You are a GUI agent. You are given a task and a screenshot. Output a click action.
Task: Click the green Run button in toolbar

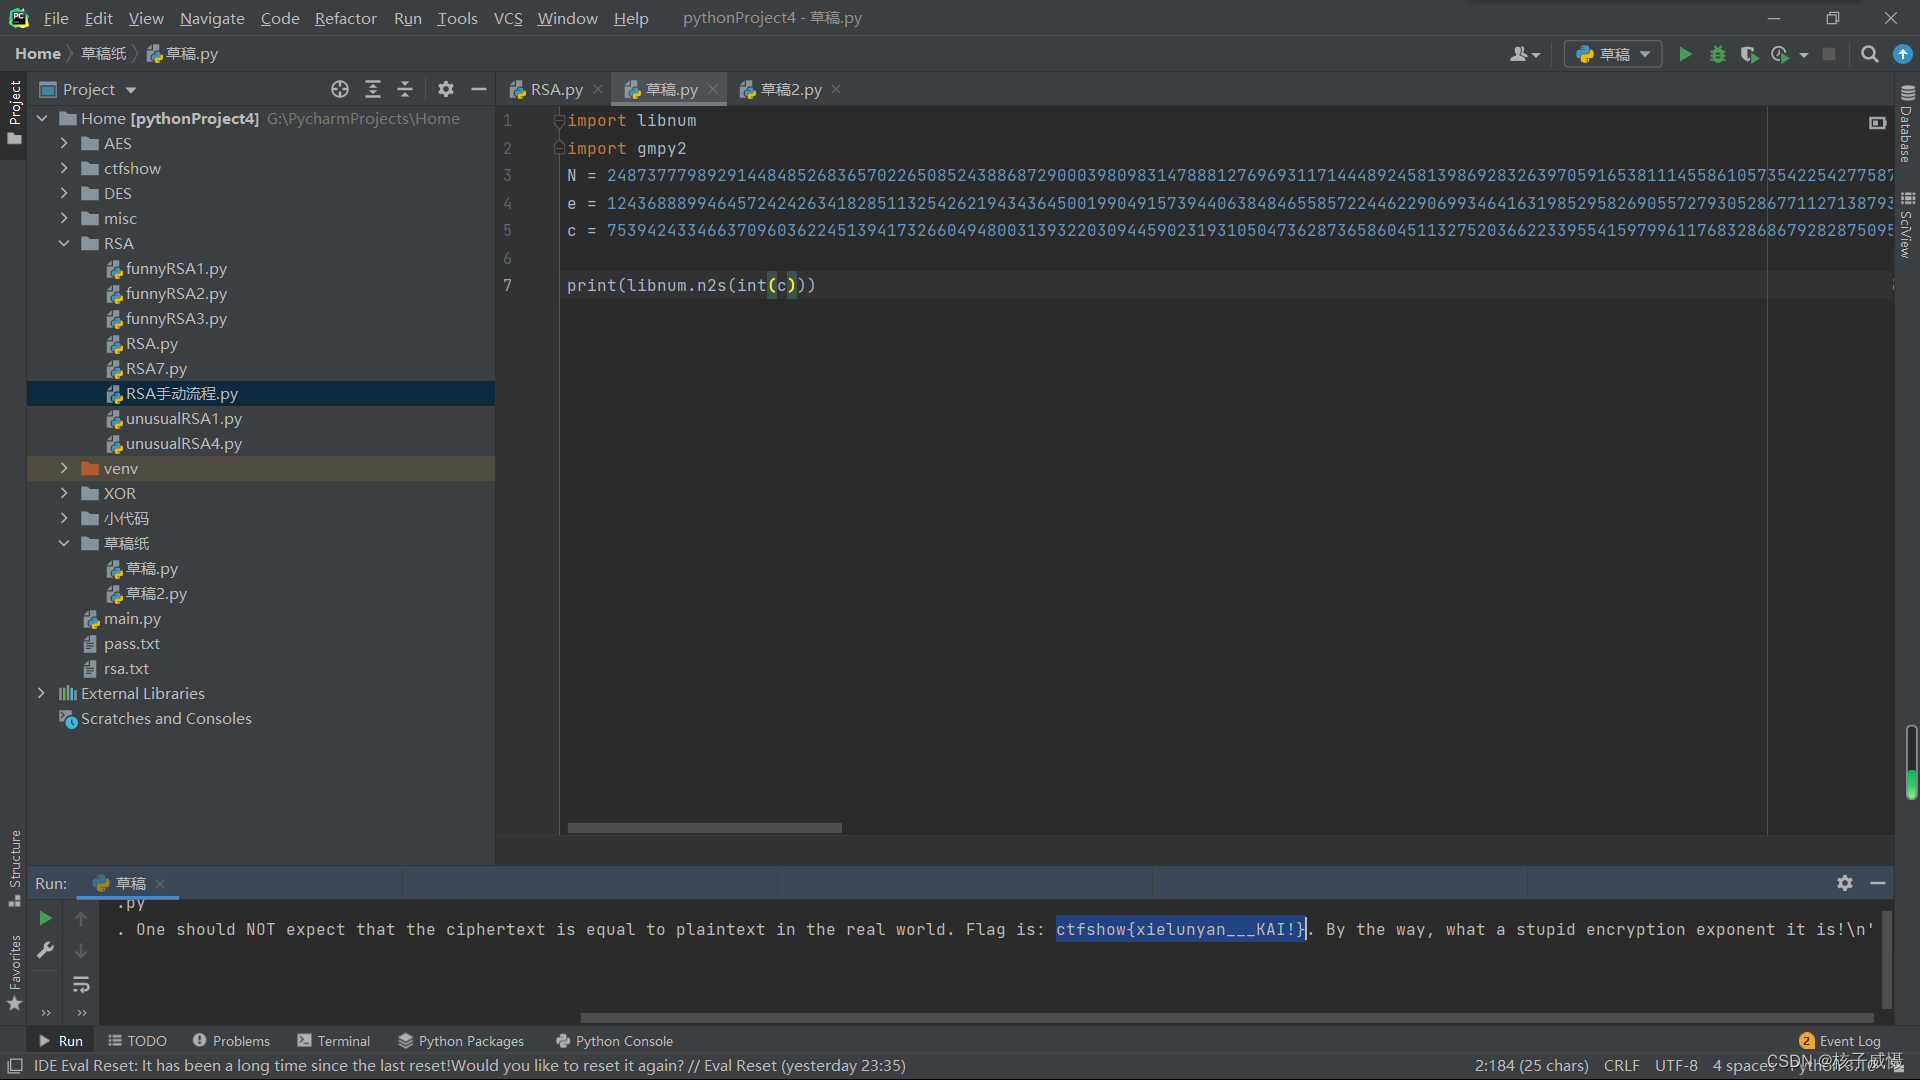1685,54
